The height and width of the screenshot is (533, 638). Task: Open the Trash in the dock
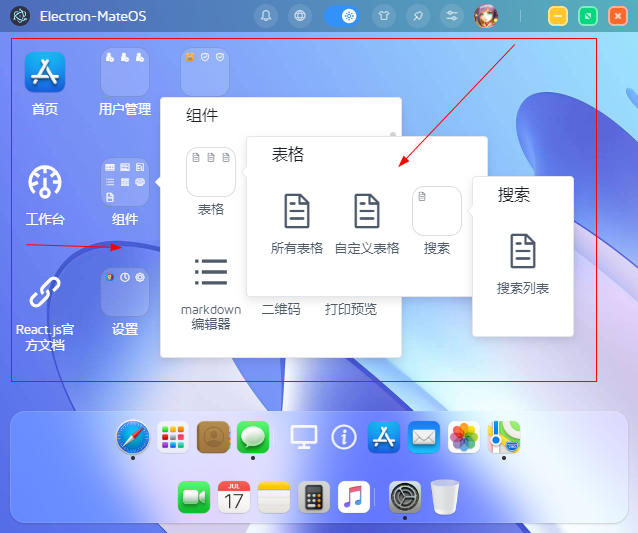click(445, 497)
